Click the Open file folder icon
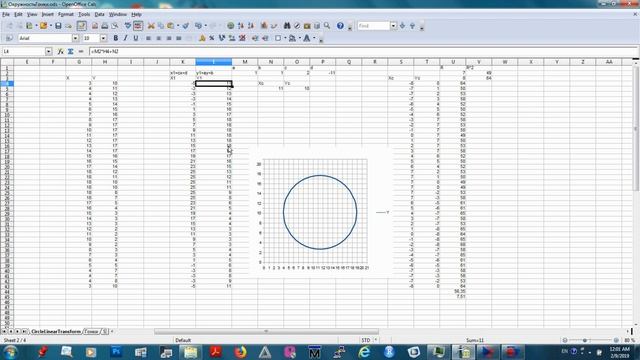 tap(43, 26)
